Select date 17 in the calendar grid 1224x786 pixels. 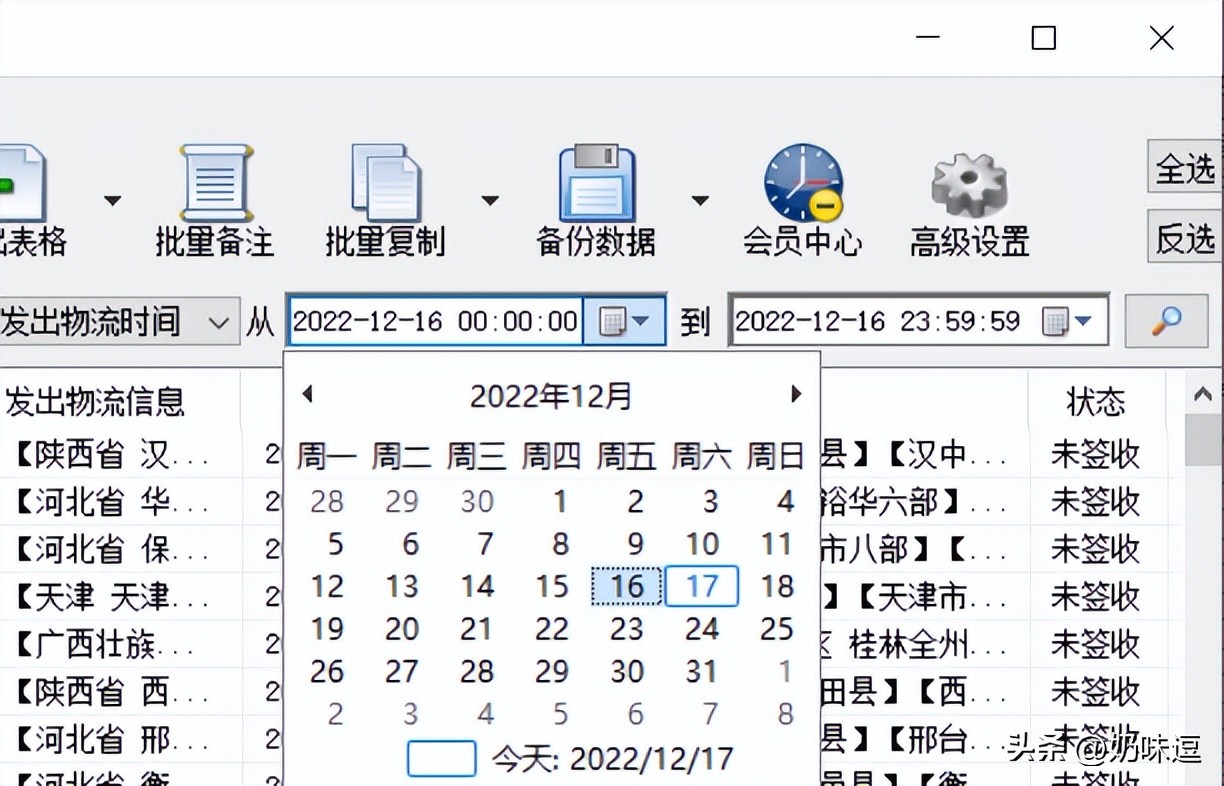coord(701,587)
